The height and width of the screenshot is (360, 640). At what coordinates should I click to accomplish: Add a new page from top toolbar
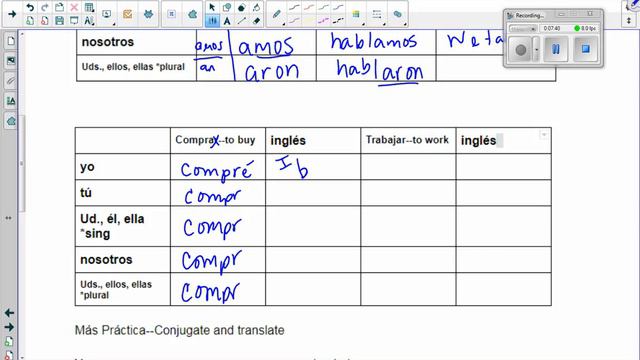[30, 20]
